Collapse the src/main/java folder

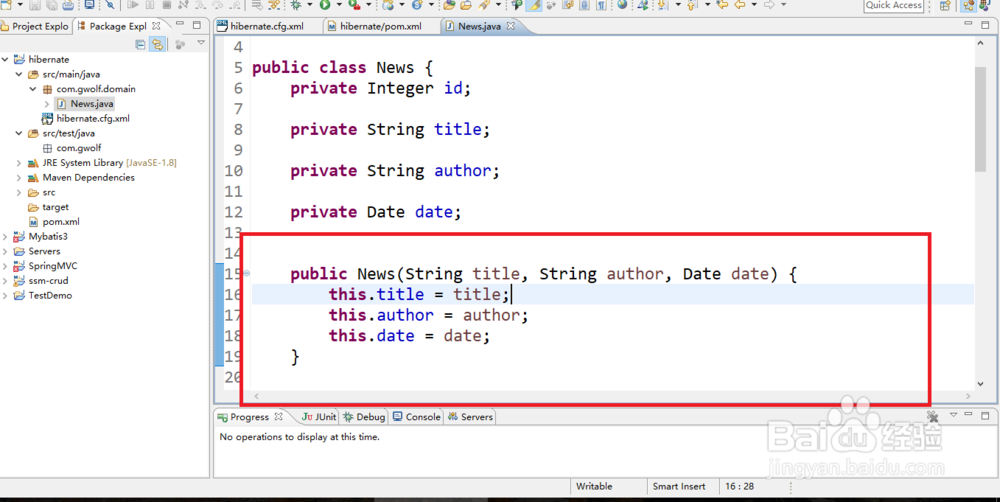(19, 74)
